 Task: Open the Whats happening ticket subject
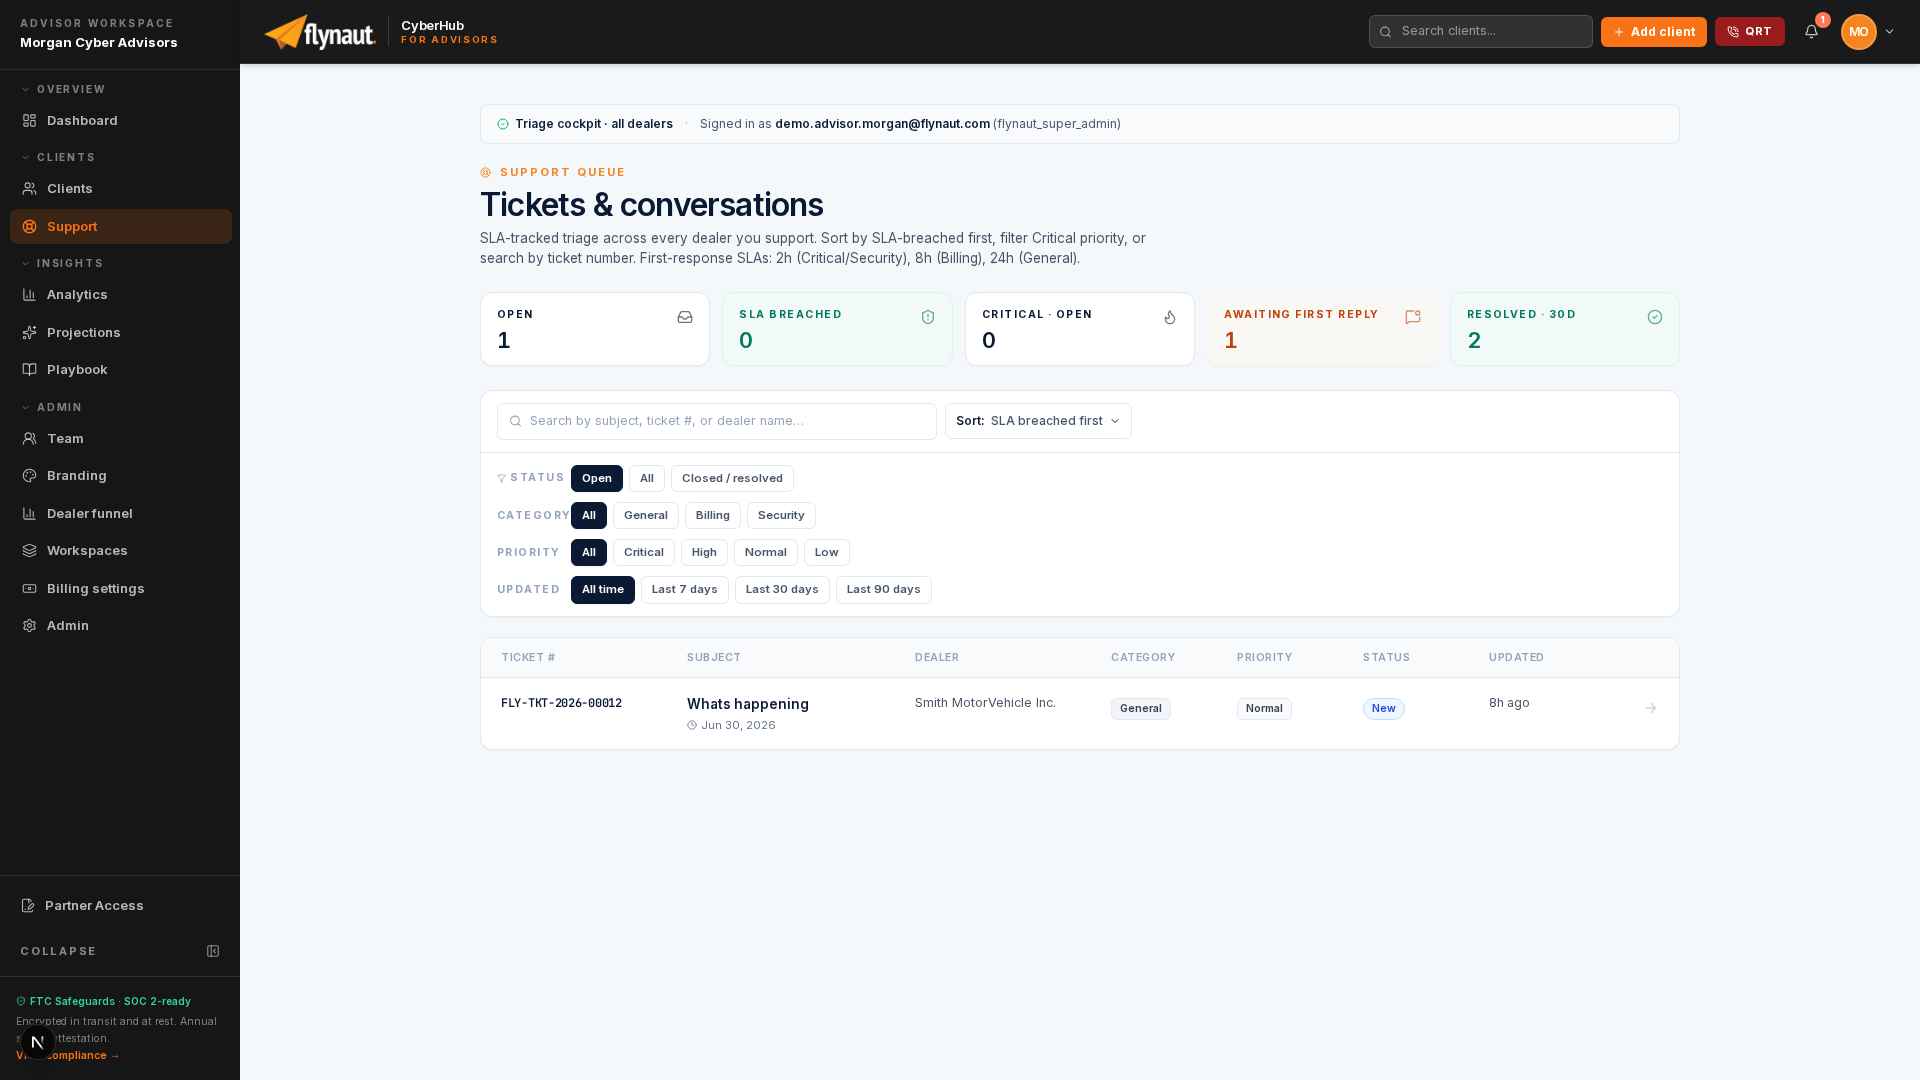[748, 704]
